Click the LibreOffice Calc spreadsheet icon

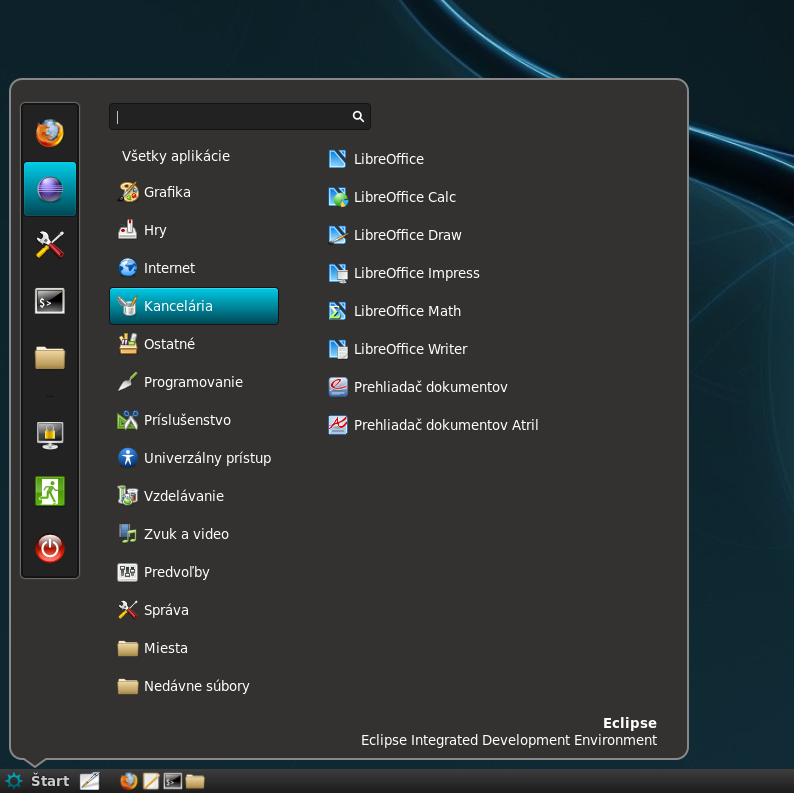[338, 197]
